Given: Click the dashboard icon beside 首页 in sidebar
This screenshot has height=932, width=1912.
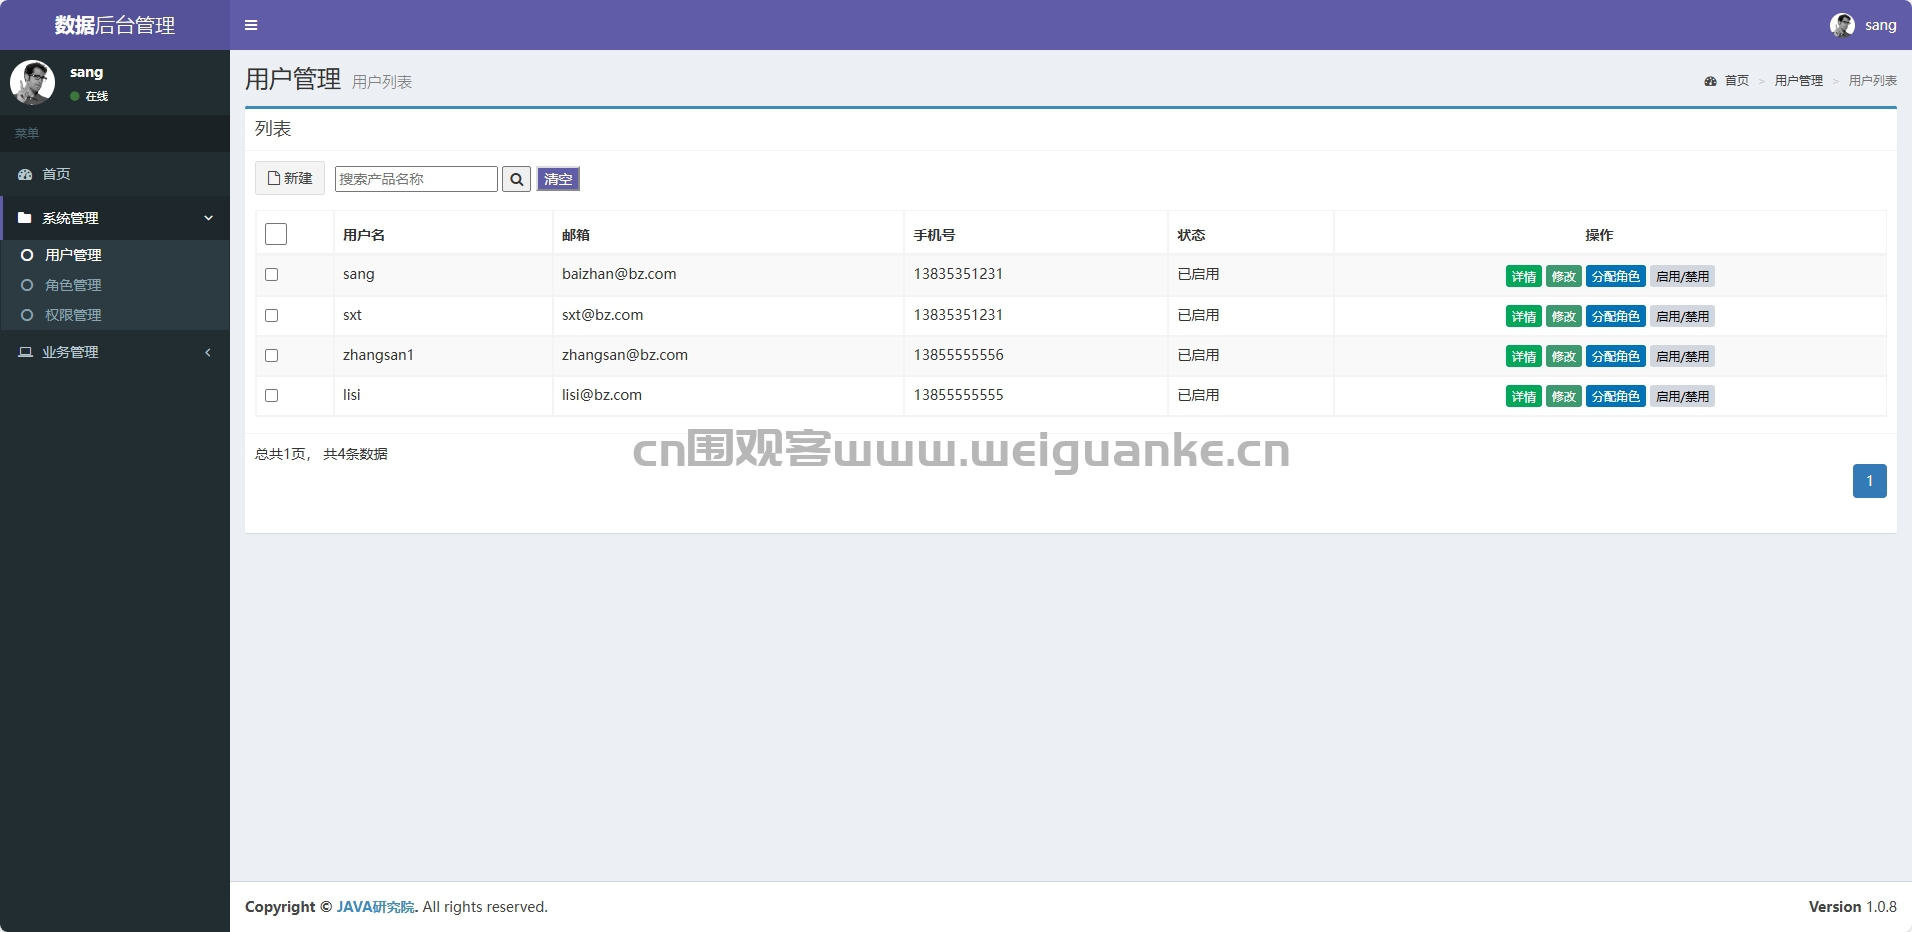Looking at the screenshot, I should click(25, 174).
